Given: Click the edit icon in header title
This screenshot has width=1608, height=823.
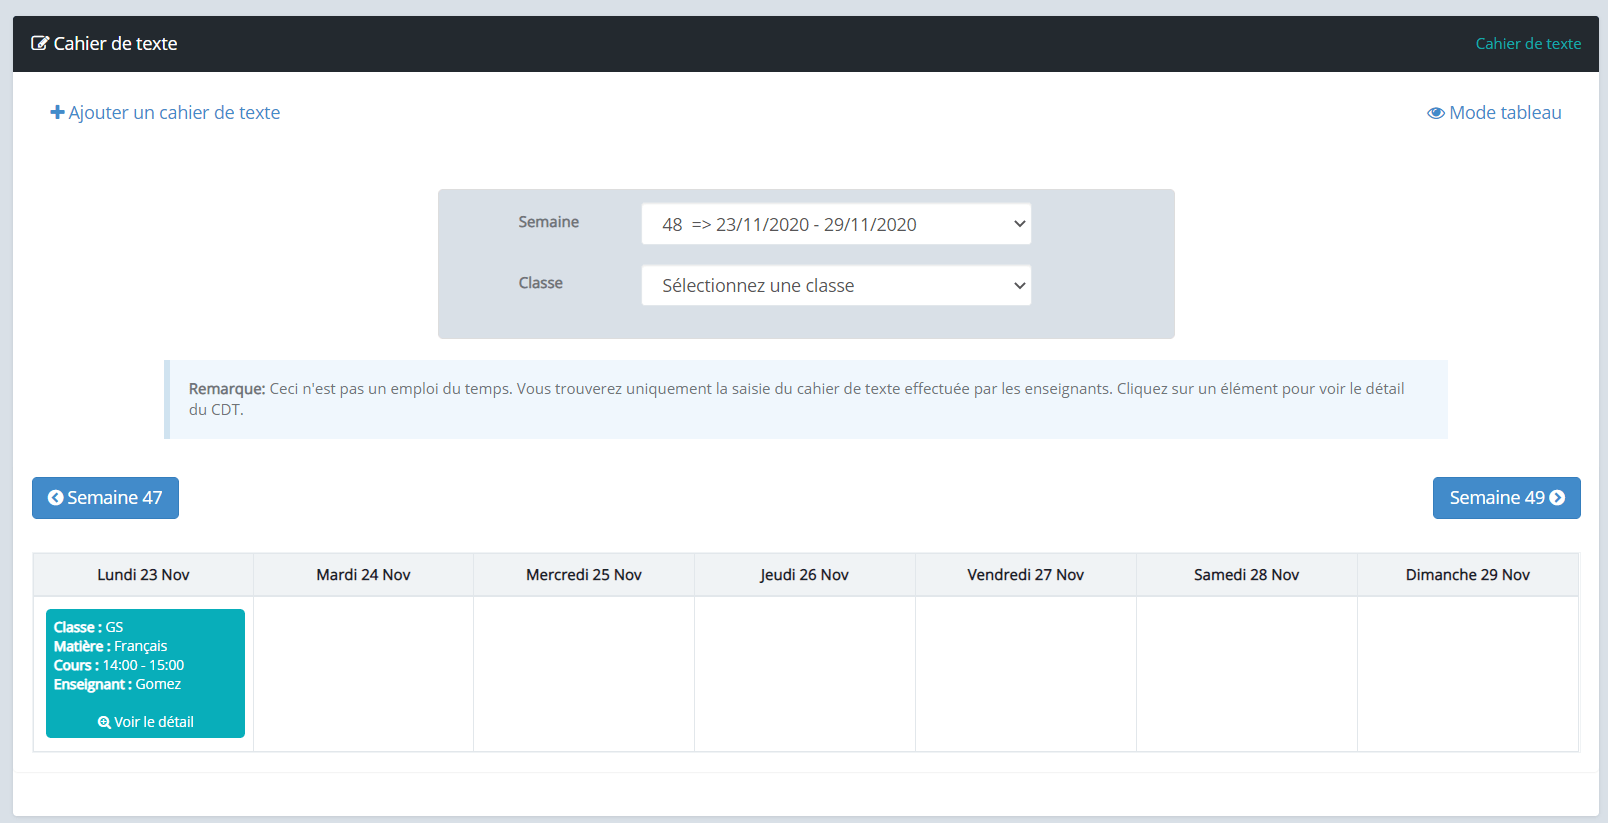Looking at the screenshot, I should click(x=40, y=43).
